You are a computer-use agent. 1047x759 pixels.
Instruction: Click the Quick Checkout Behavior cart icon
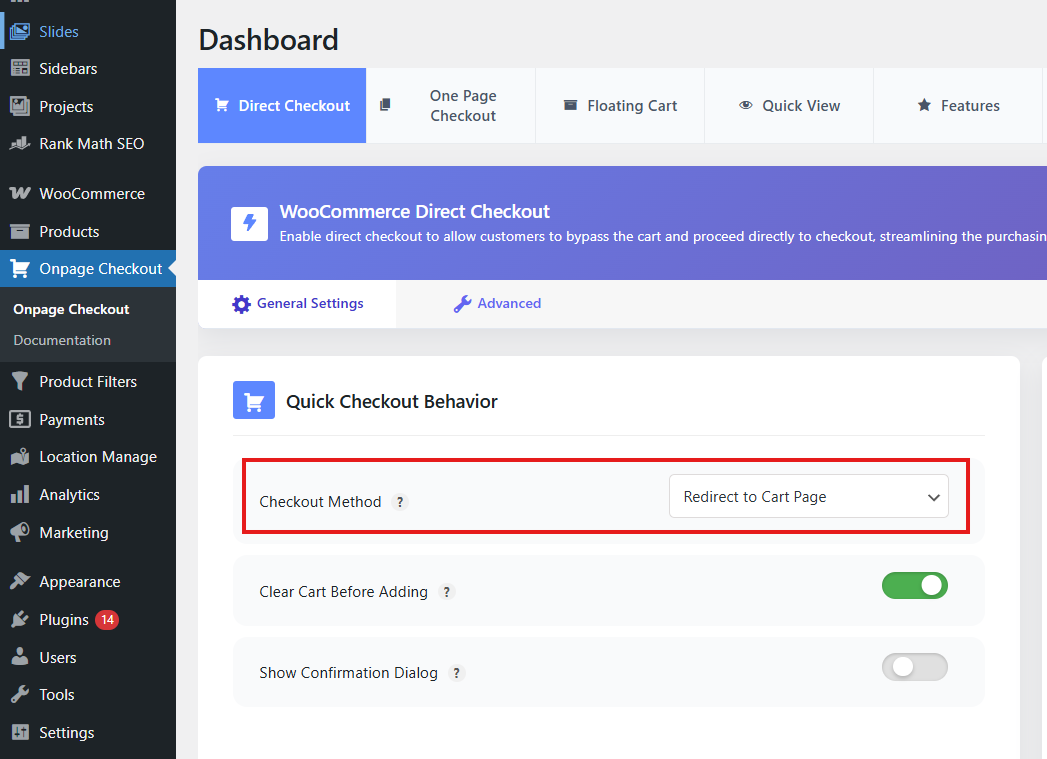click(x=254, y=401)
